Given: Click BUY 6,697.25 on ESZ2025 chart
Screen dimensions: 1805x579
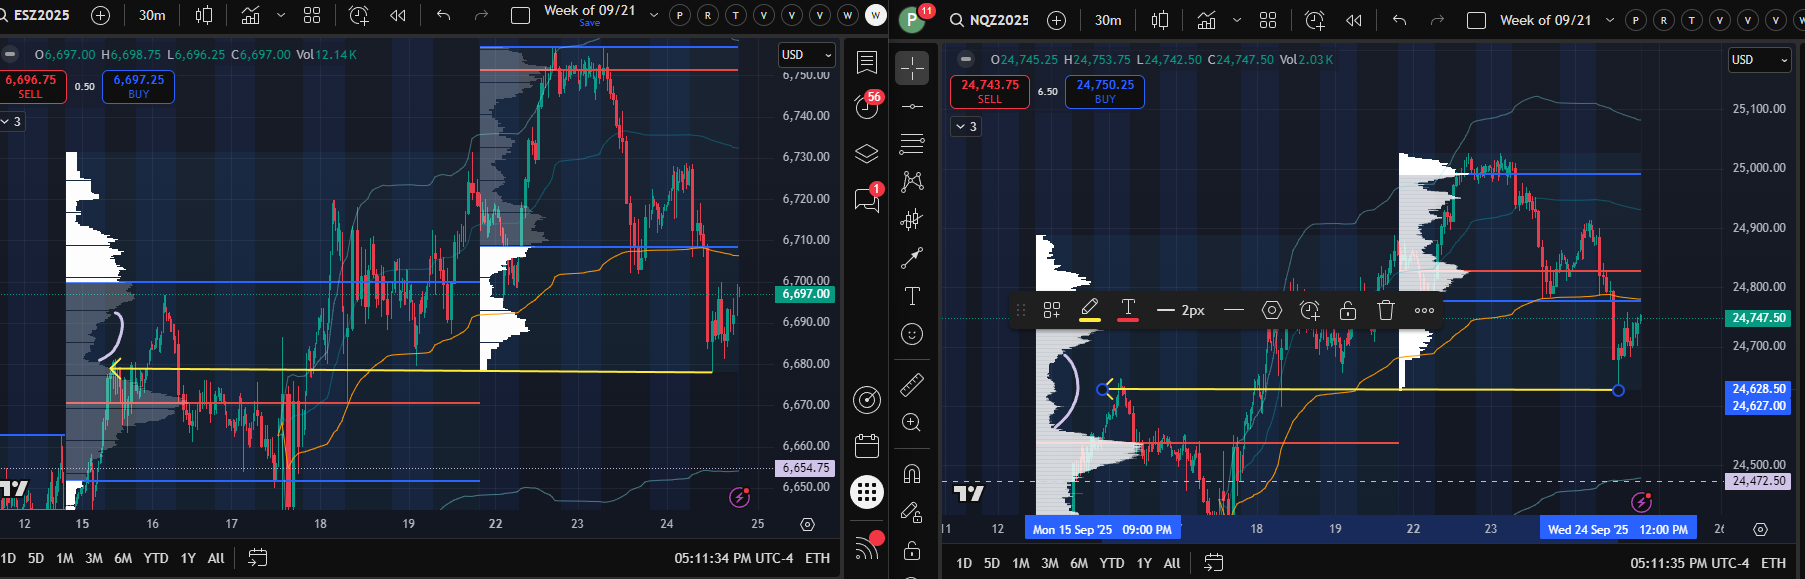Looking at the screenshot, I should tap(138, 87).
